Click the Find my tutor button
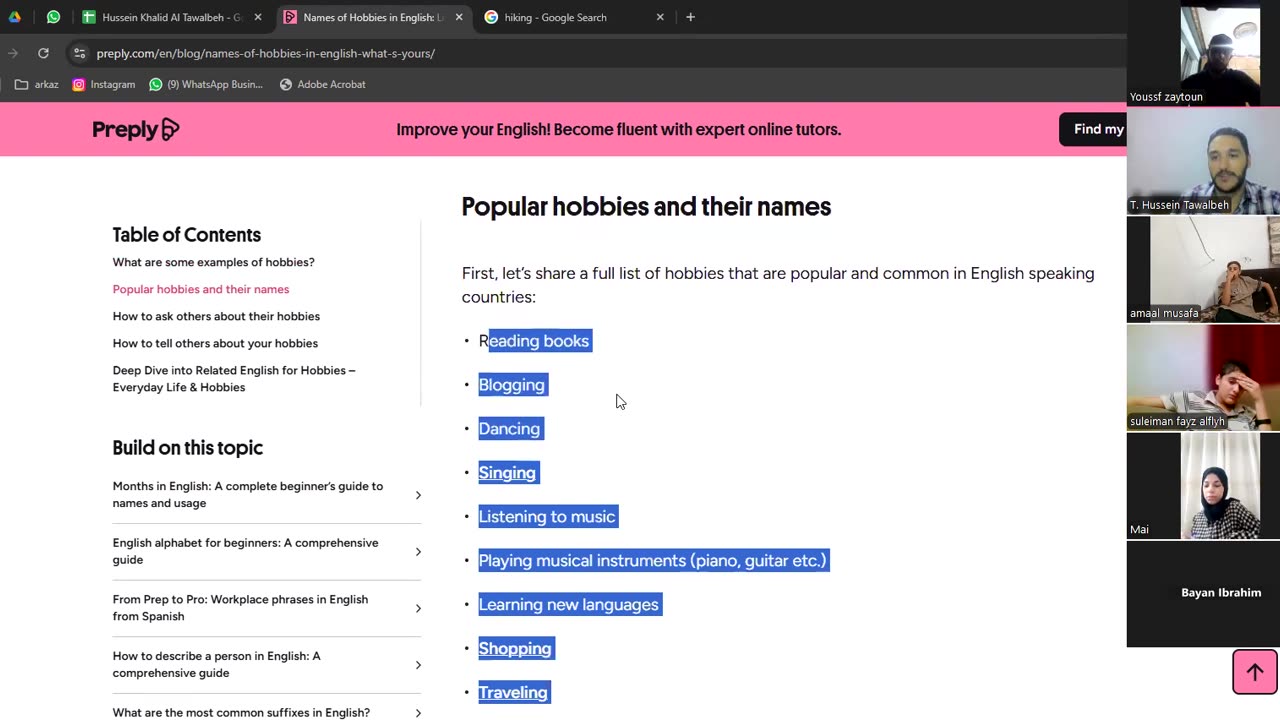The height and width of the screenshot is (720, 1280). 1094,129
